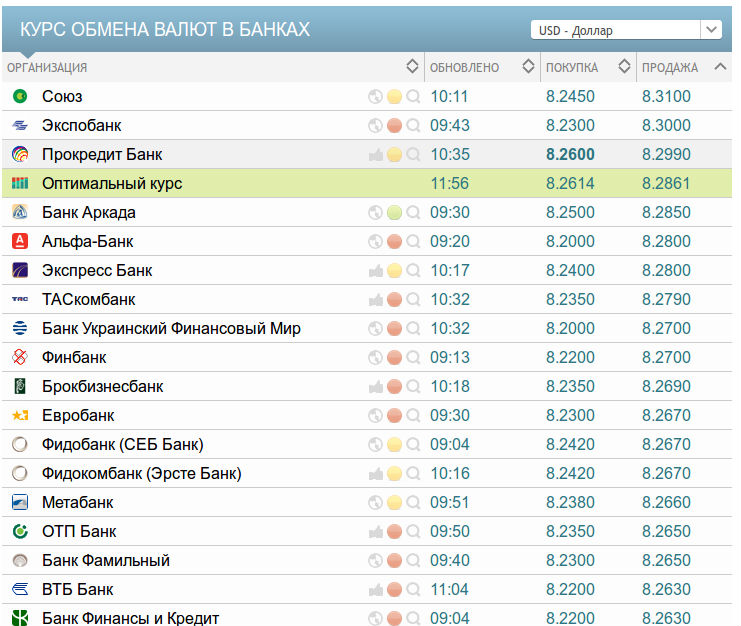Image resolution: width=741 pixels, height=626 pixels.
Task: Open the Банк Аркада link
Action: [89, 213]
